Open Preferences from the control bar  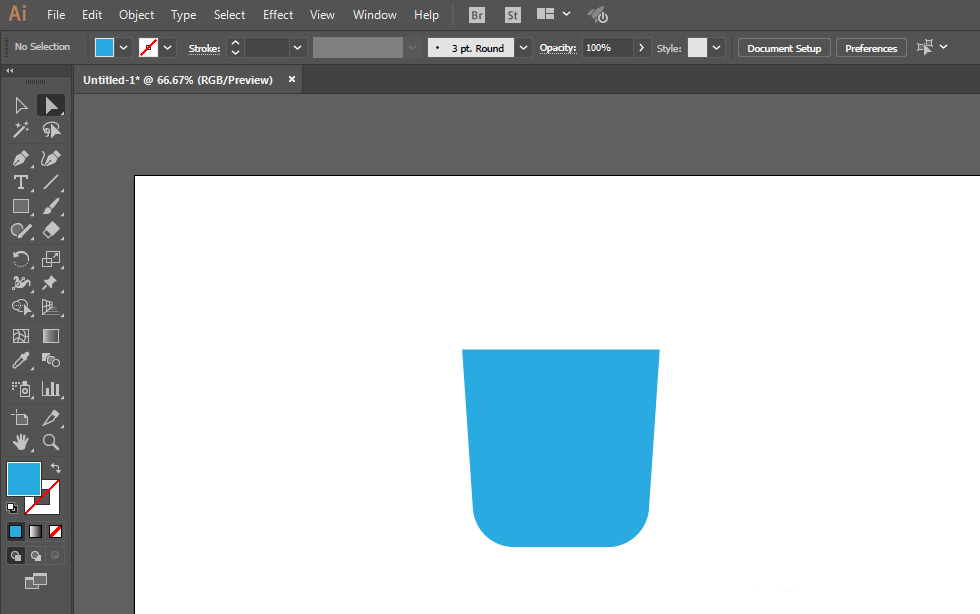(871, 48)
